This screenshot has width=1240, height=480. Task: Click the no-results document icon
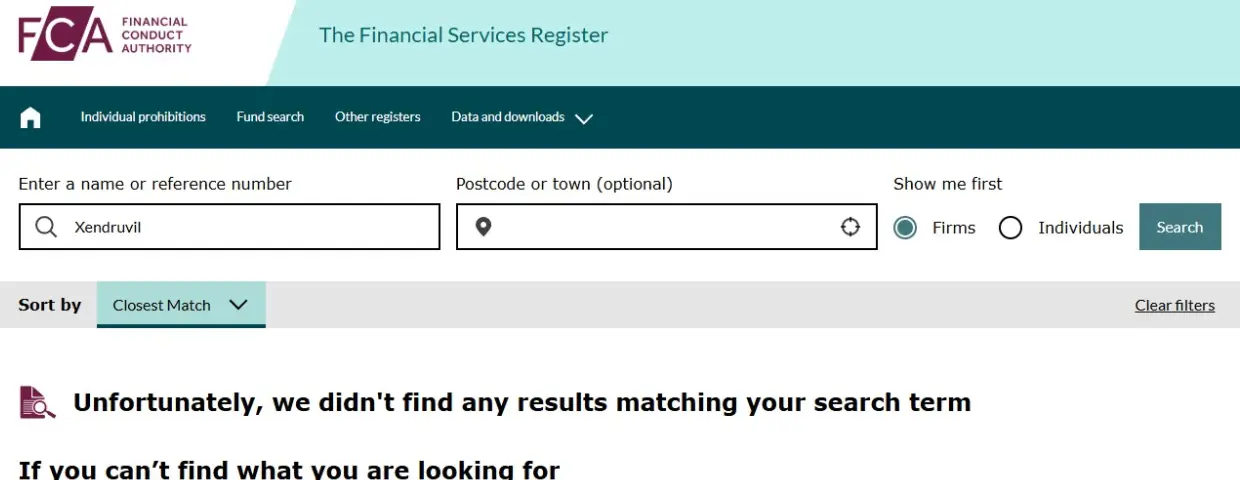(x=38, y=402)
